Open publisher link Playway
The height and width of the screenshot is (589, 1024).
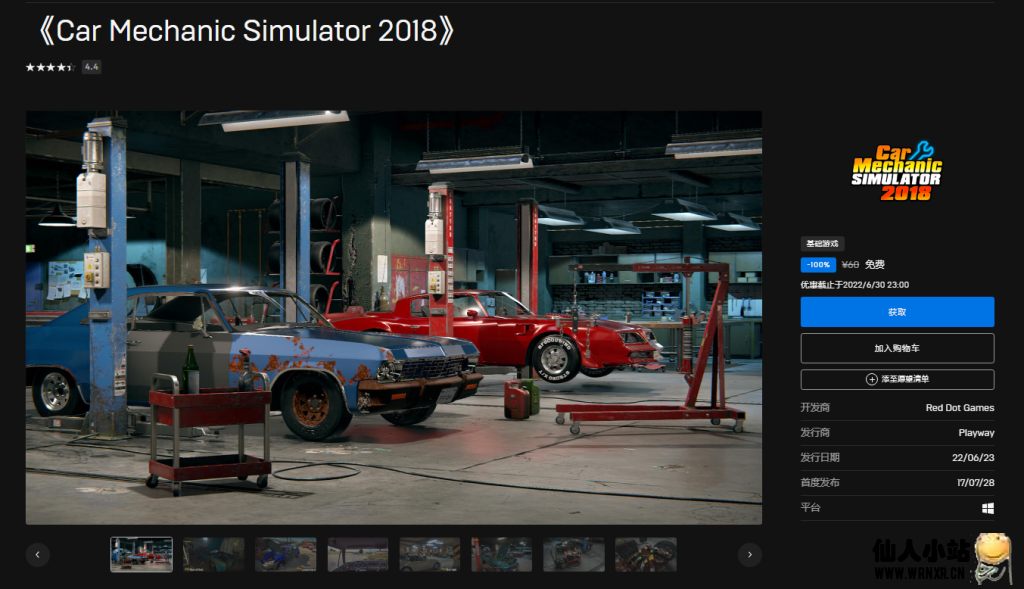(976, 432)
